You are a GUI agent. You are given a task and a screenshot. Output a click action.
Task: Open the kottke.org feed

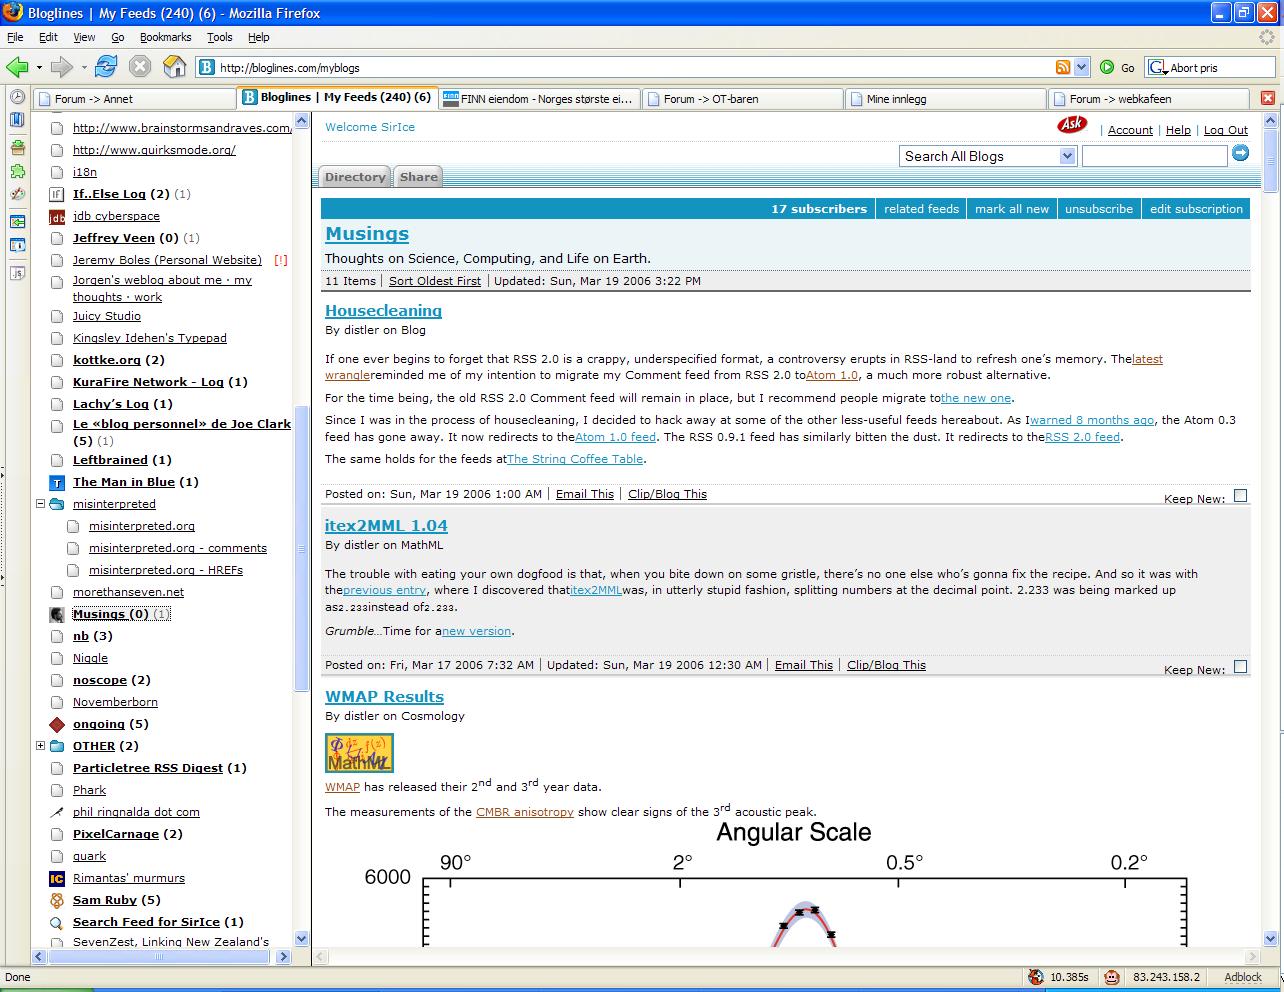click(x=107, y=360)
